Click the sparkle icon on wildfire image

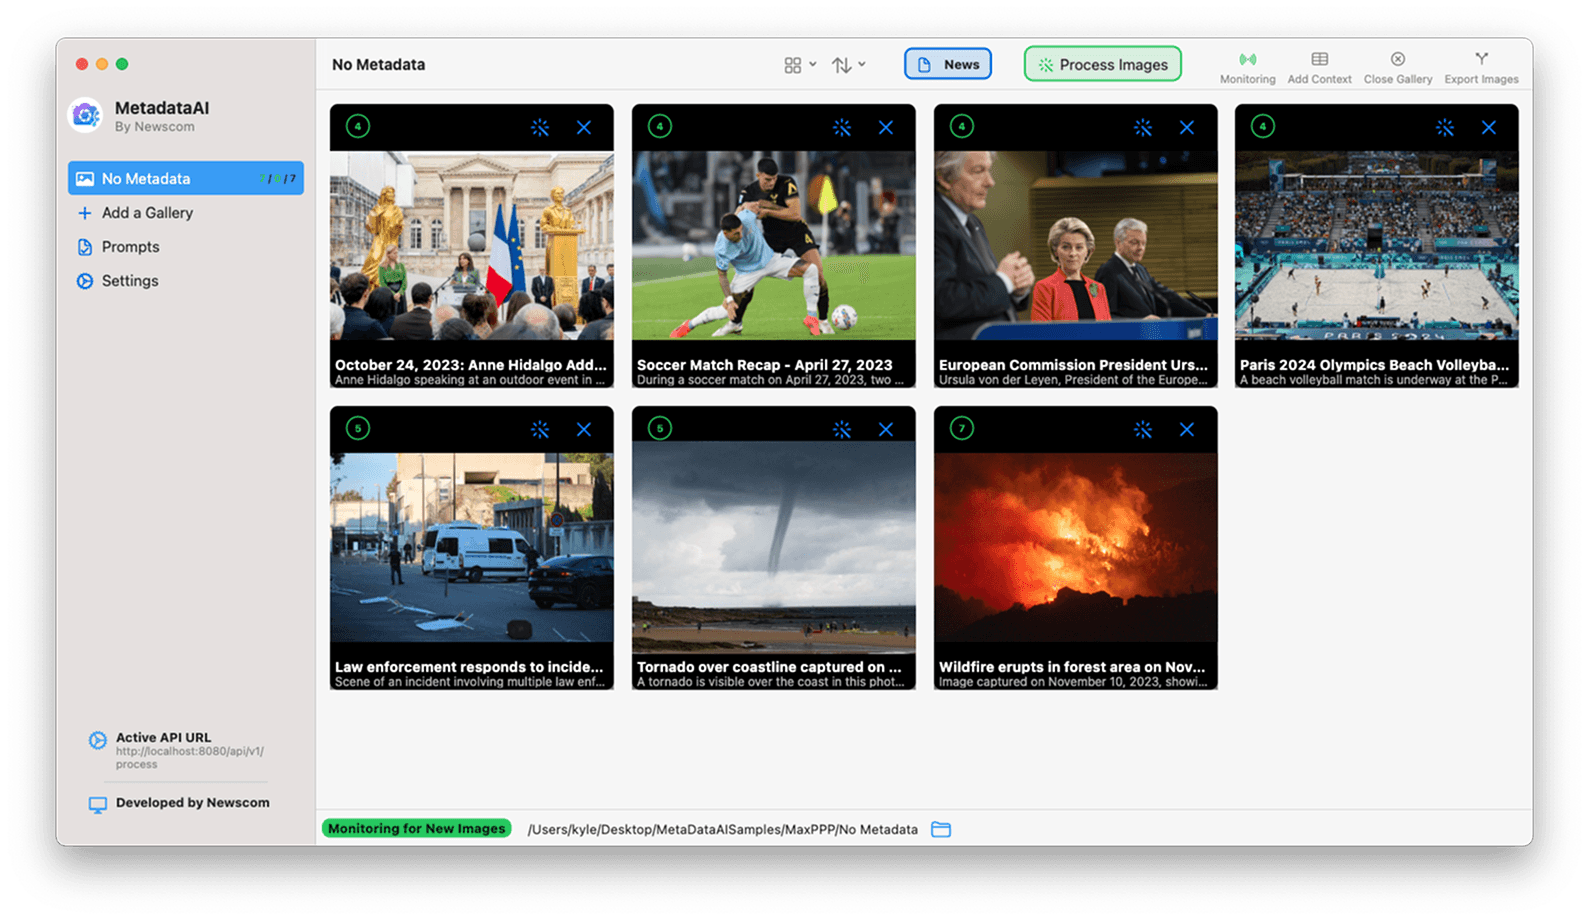coord(1143,430)
